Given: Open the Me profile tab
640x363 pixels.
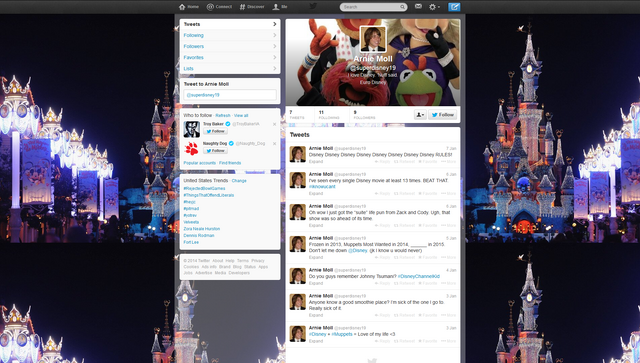Looking at the screenshot, I should (280, 7).
